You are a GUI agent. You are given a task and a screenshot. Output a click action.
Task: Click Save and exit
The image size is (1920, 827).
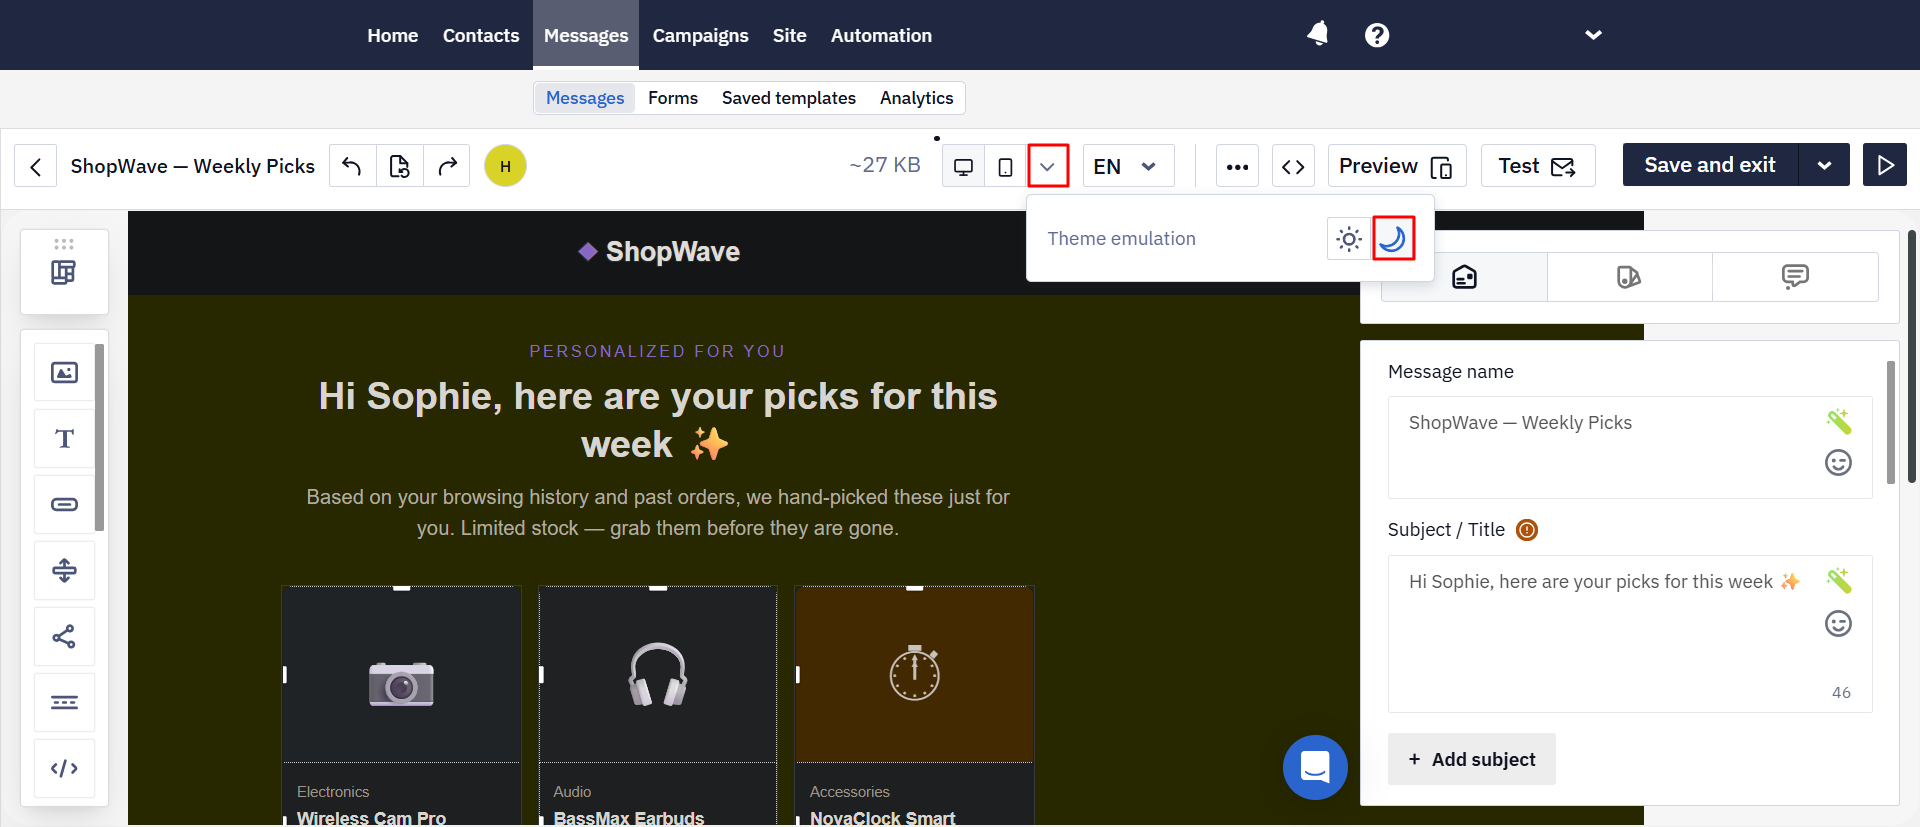click(x=1710, y=165)
